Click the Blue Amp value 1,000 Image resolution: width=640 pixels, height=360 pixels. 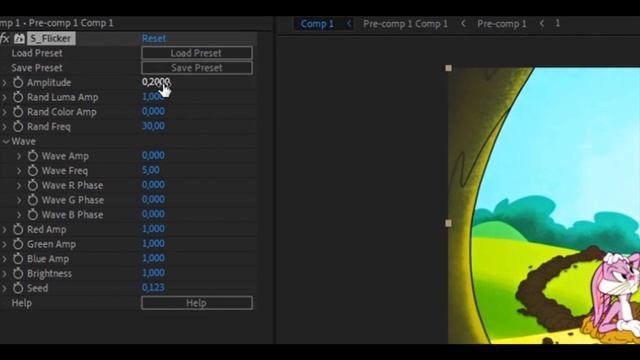[x=153, y=258]
